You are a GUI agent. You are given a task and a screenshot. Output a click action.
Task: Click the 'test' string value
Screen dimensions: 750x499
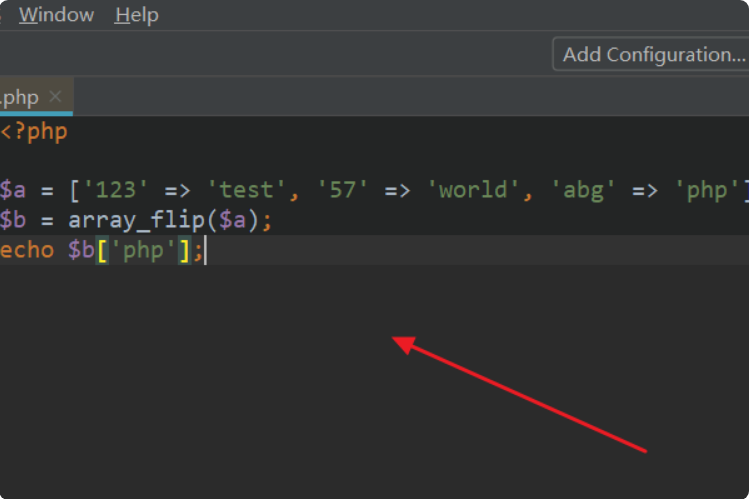247,190
